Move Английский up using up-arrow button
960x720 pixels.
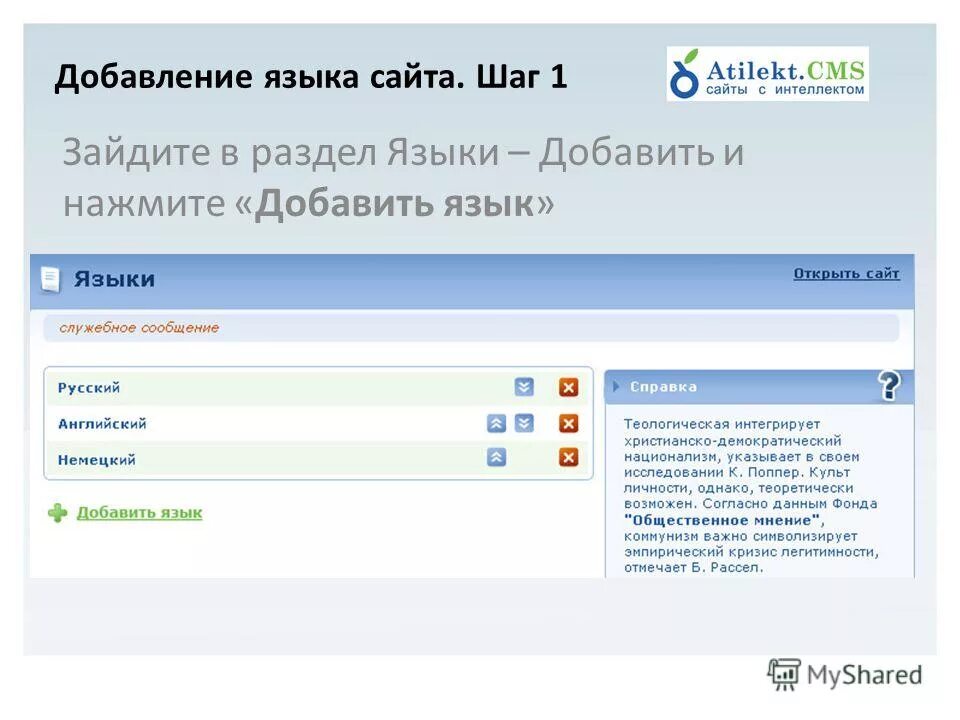(495, 423)
